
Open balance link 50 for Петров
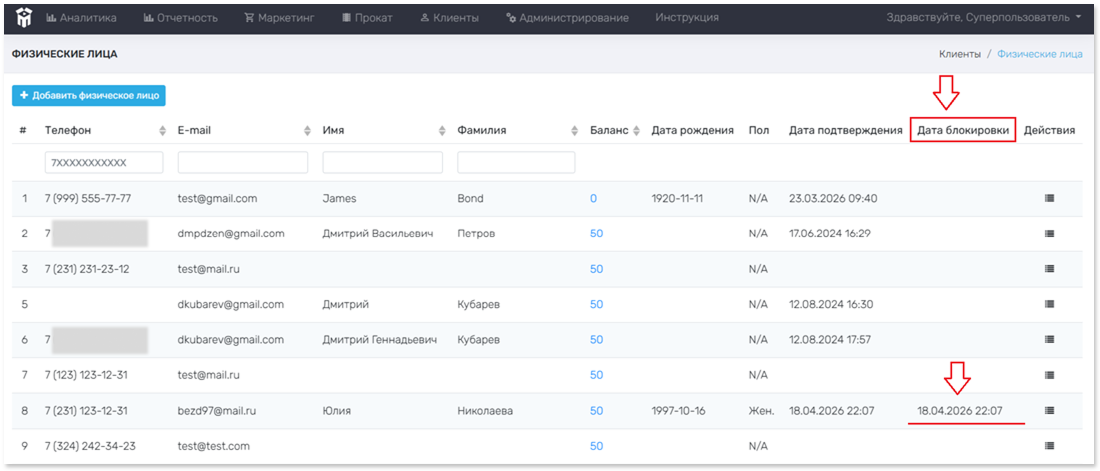pyautogui.click(x=596, y=234)
